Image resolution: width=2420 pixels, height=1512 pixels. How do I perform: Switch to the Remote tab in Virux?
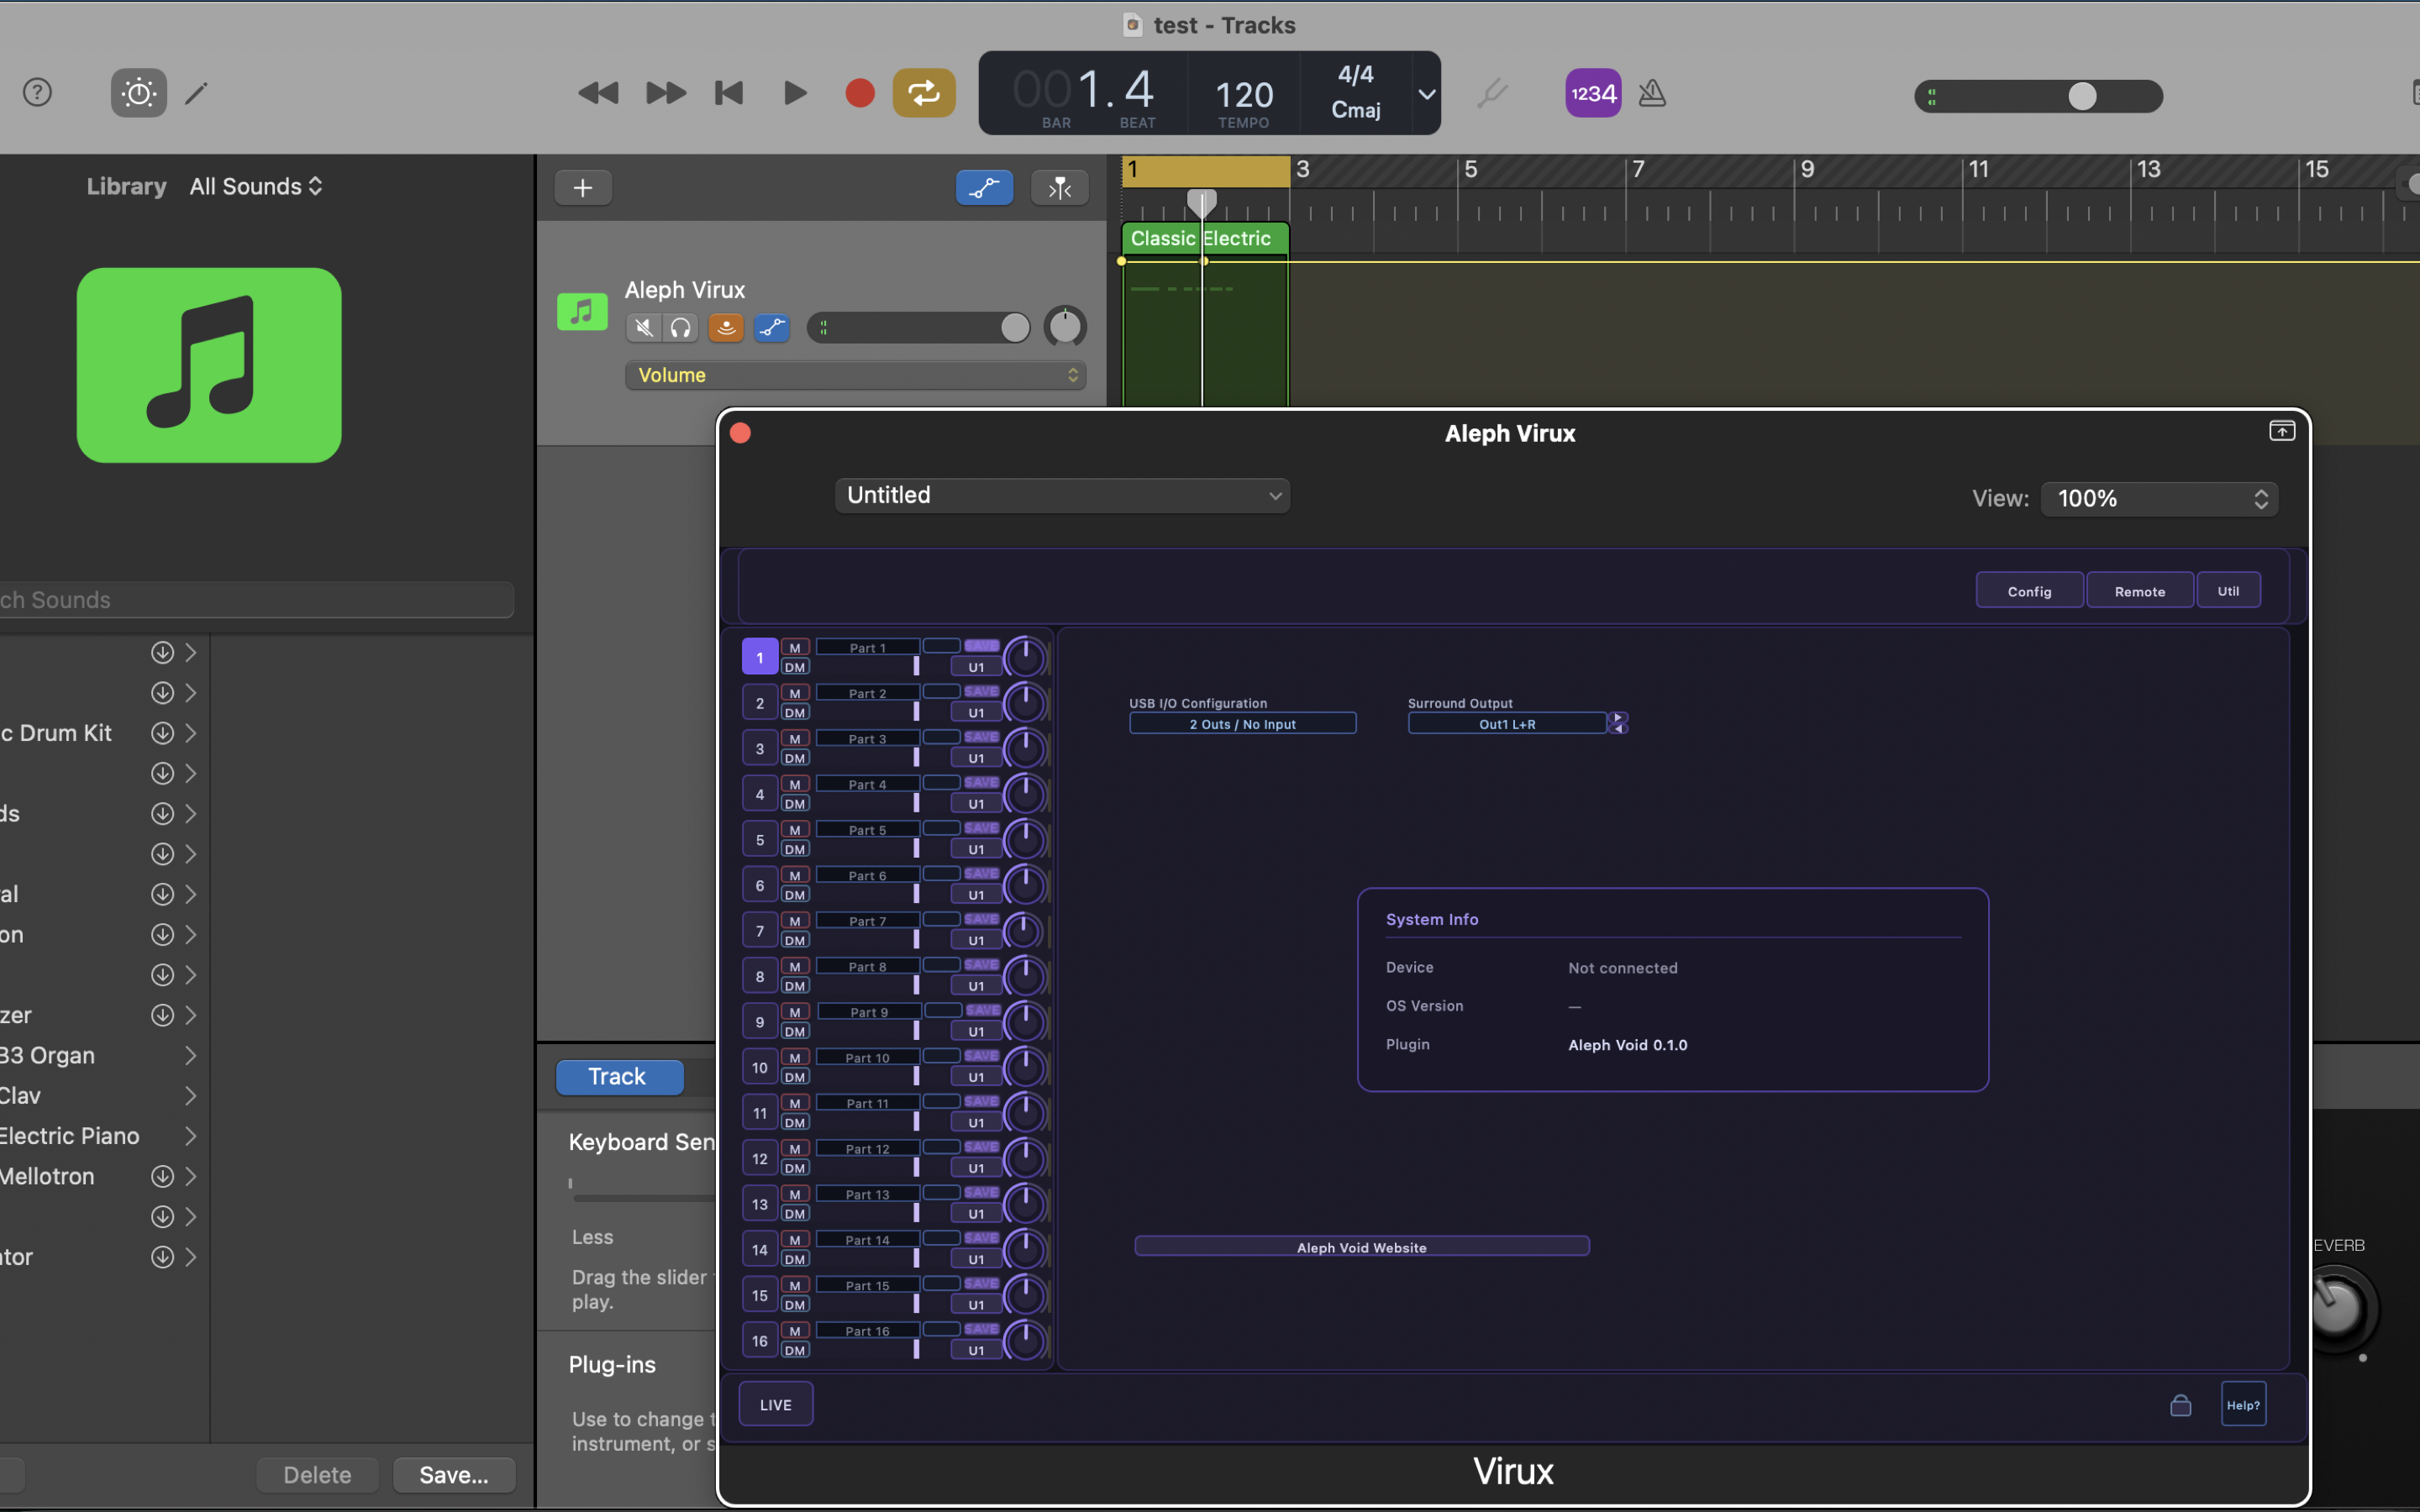point(2139,591)
